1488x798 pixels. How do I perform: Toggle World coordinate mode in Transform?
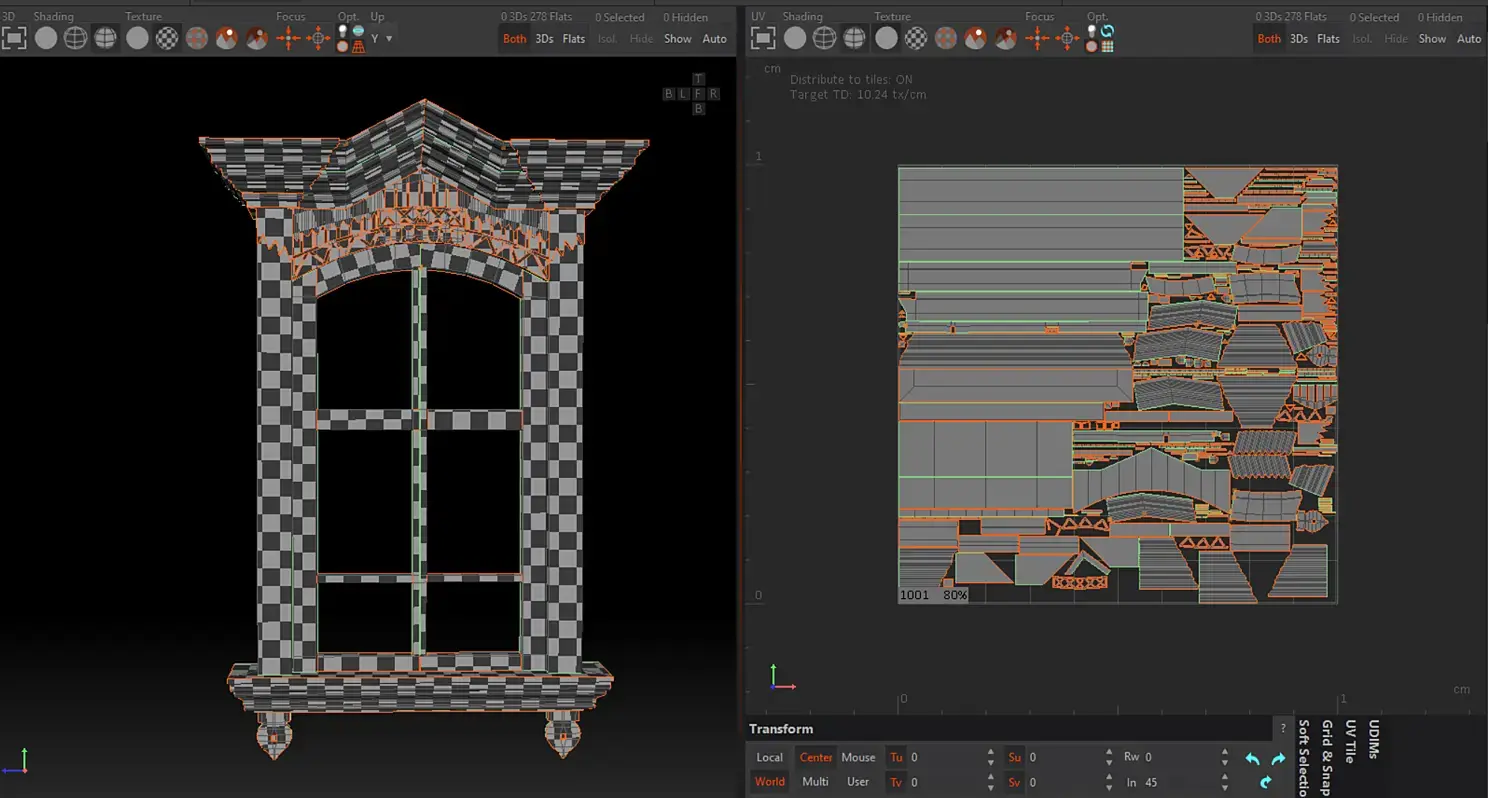pos(769,781)
